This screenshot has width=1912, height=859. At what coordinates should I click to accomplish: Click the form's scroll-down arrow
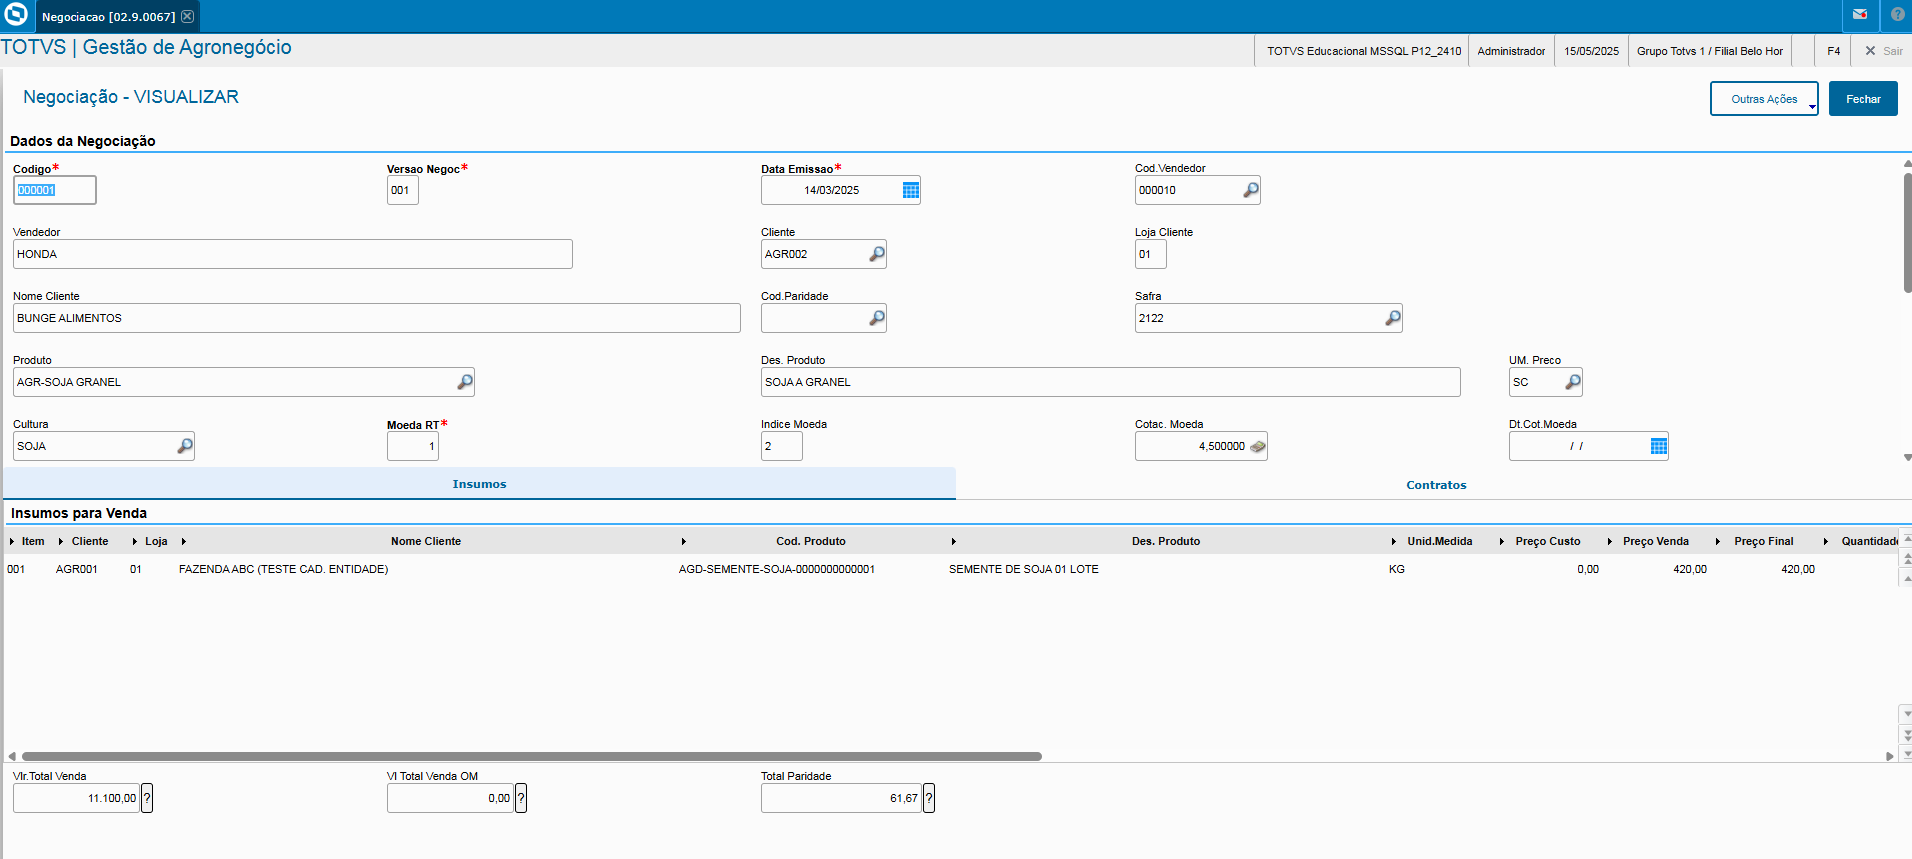click(1908, 457)
